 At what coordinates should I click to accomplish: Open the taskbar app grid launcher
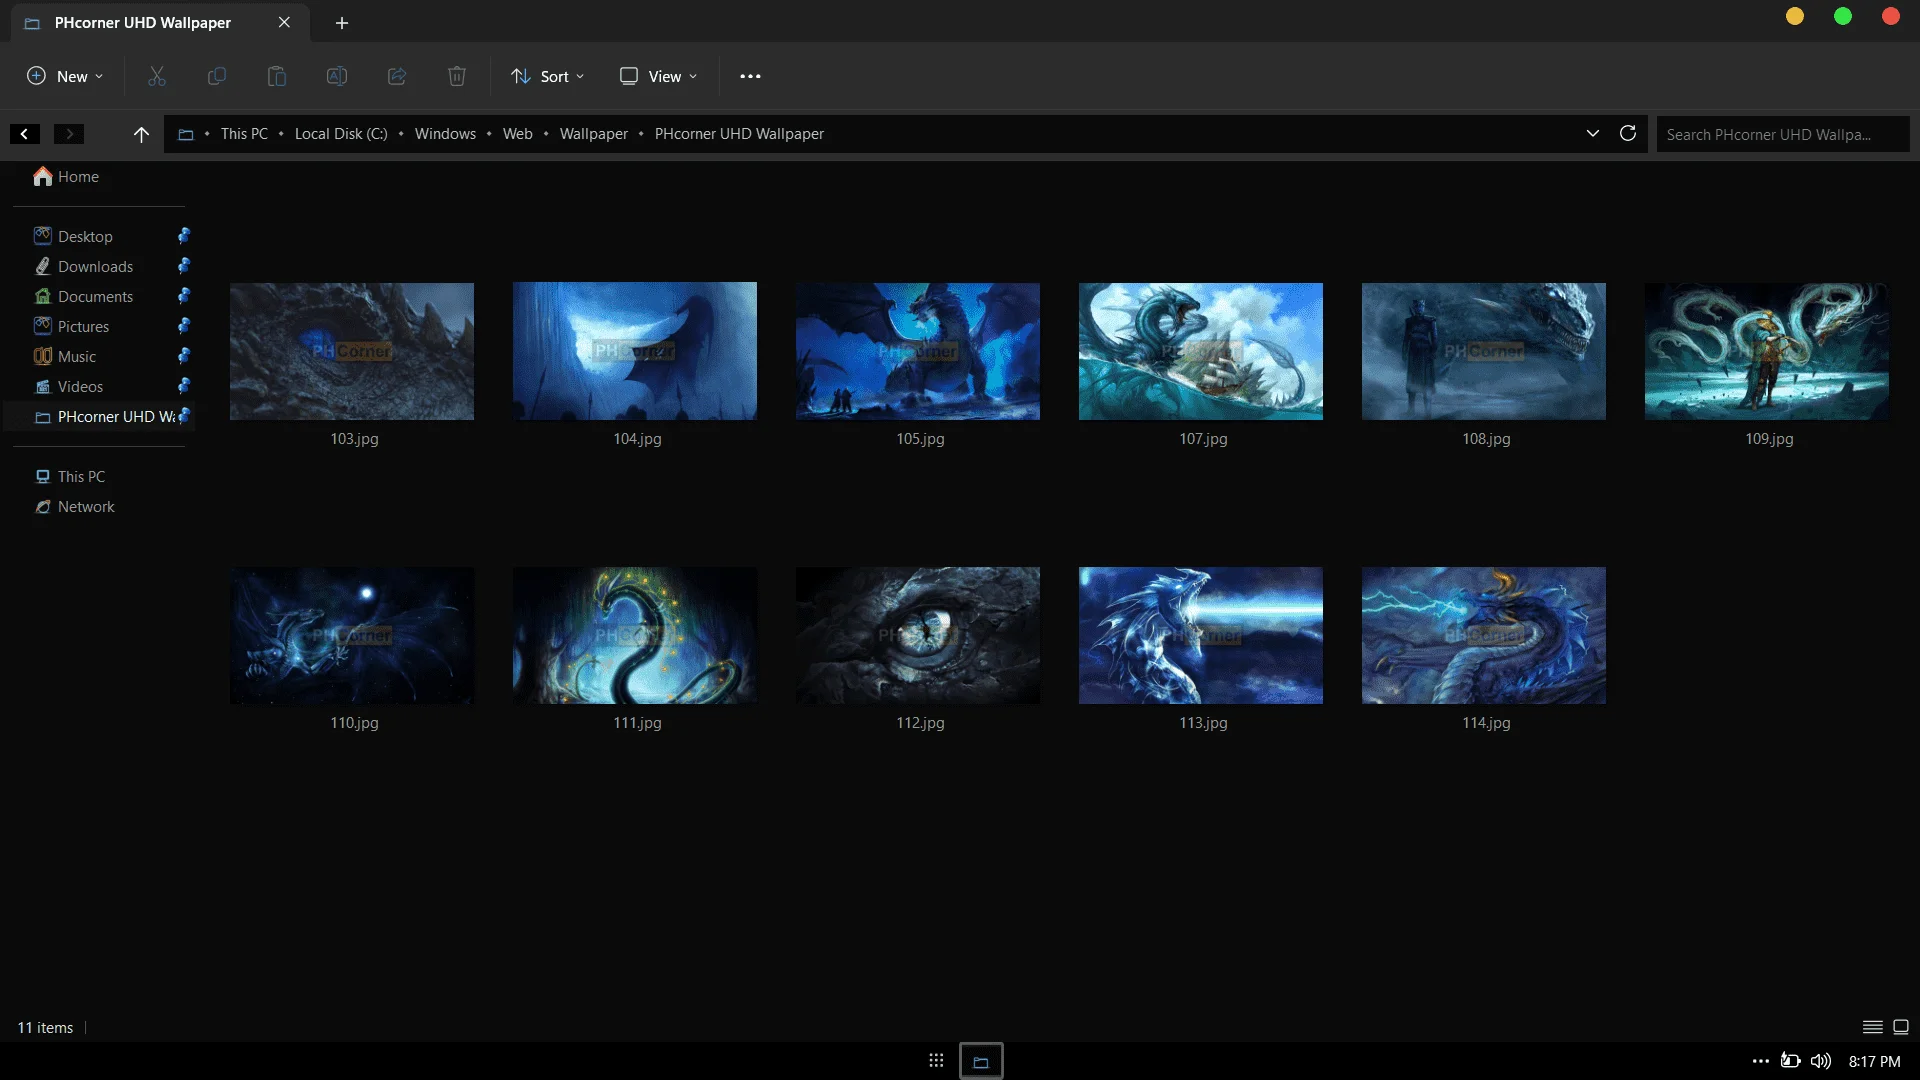tap(936, 1060)
